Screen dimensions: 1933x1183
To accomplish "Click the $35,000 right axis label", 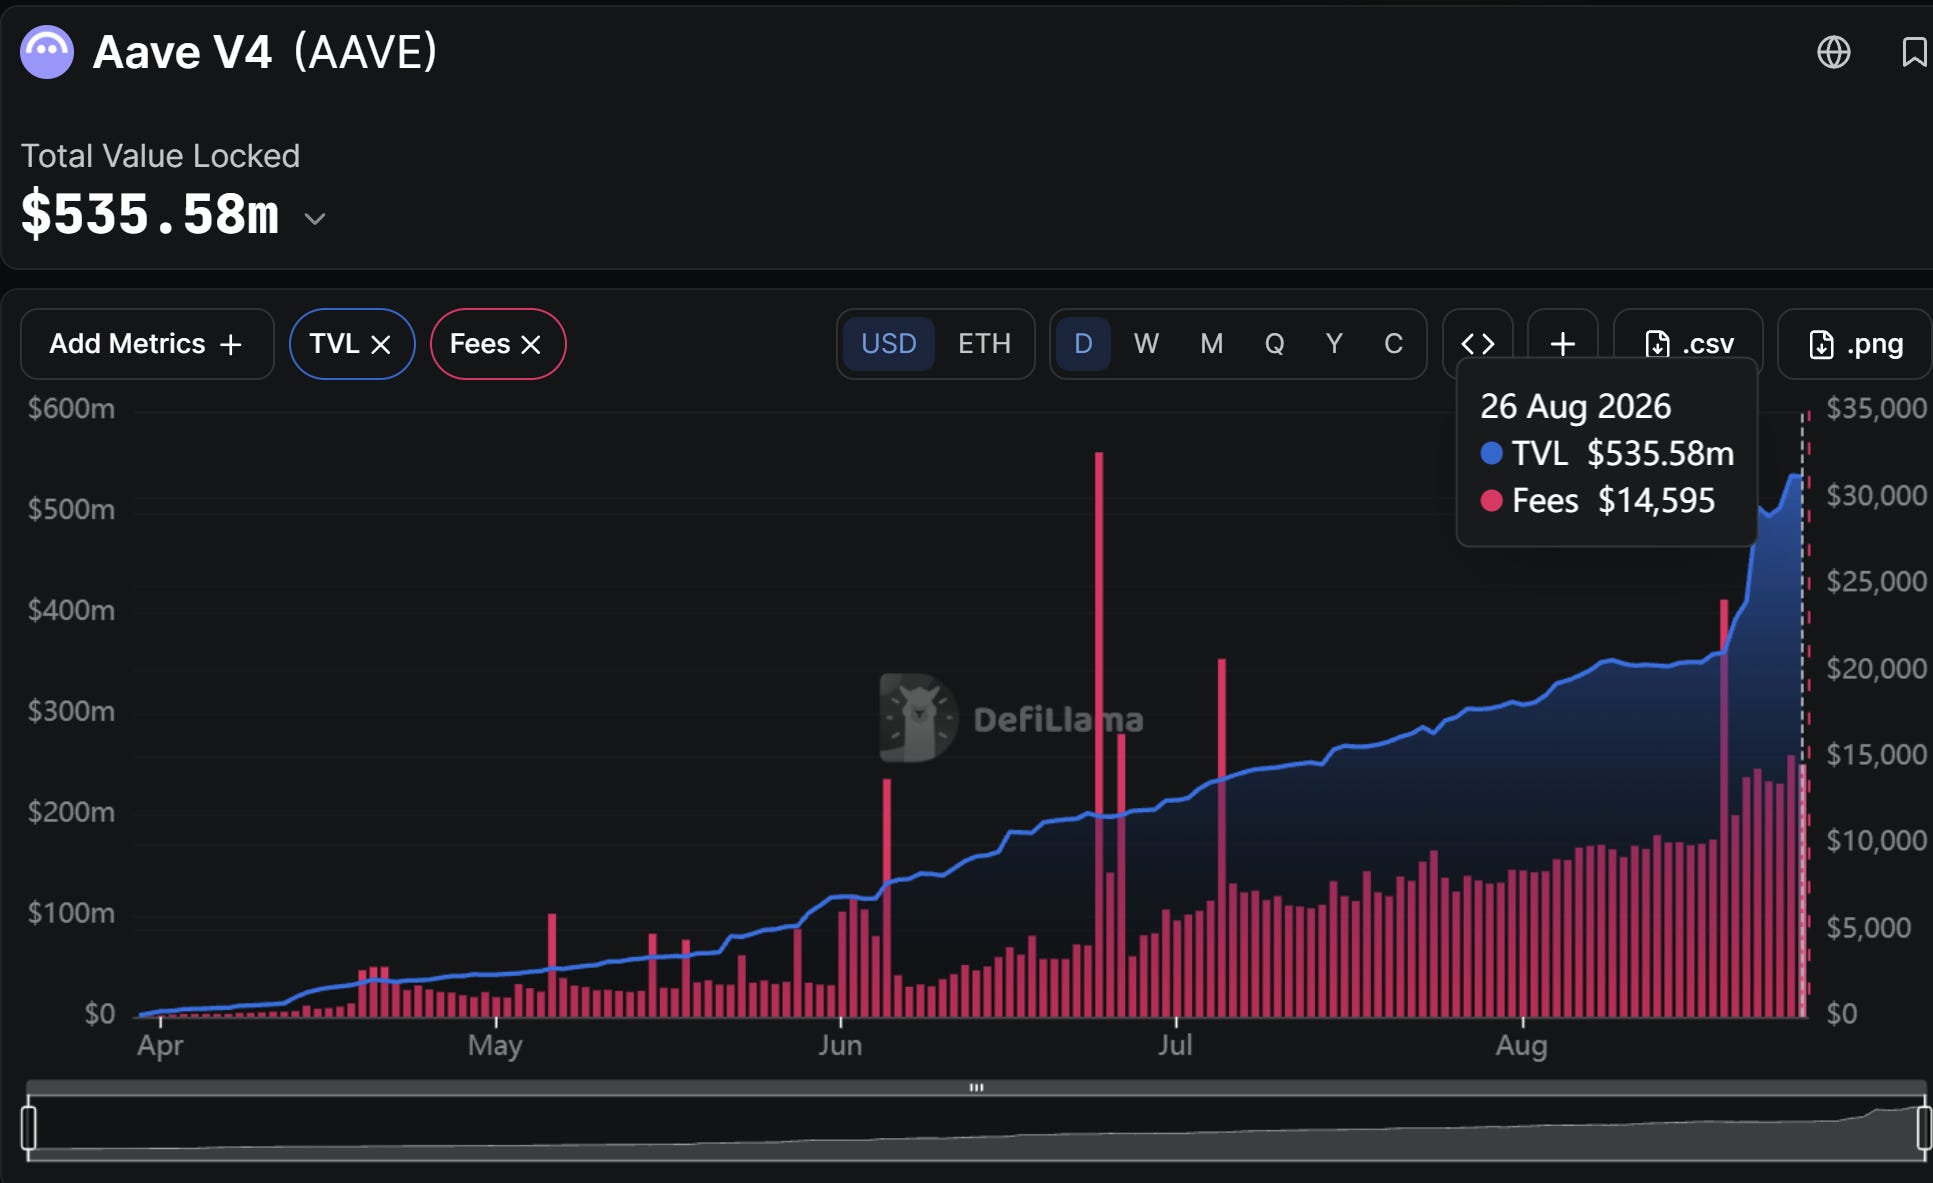I will click(1876, 409).
